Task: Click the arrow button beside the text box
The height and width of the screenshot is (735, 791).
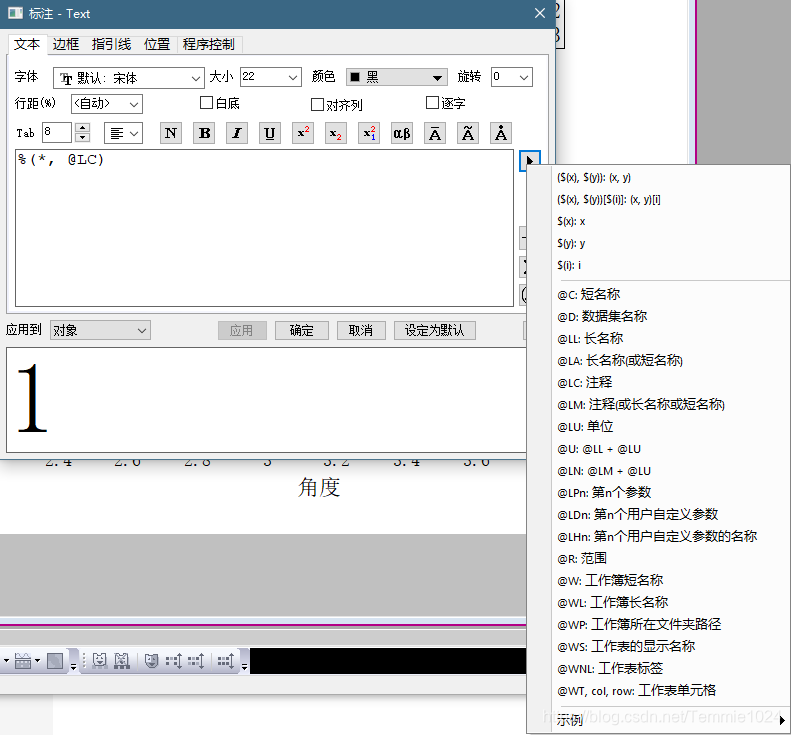Action: pyautogui.click(x=530, y=161)
